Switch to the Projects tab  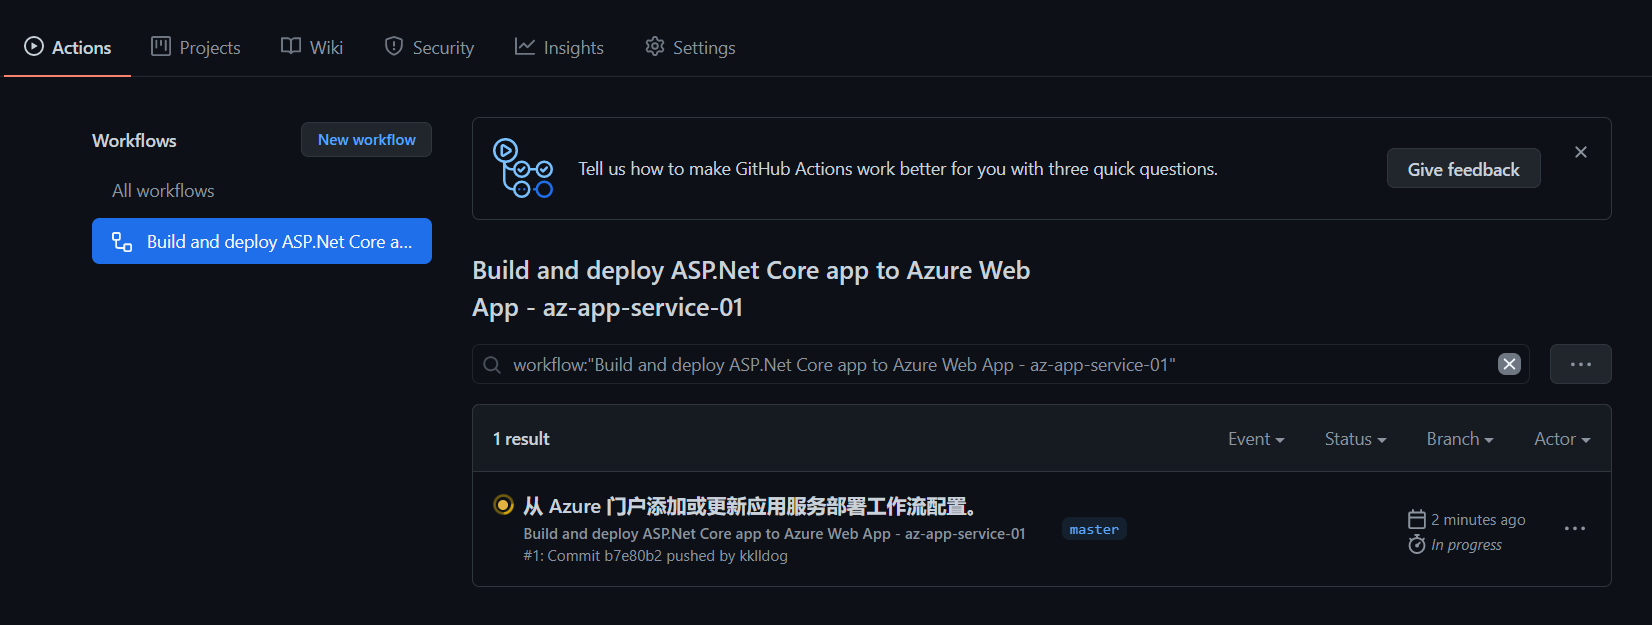(195, 47)
